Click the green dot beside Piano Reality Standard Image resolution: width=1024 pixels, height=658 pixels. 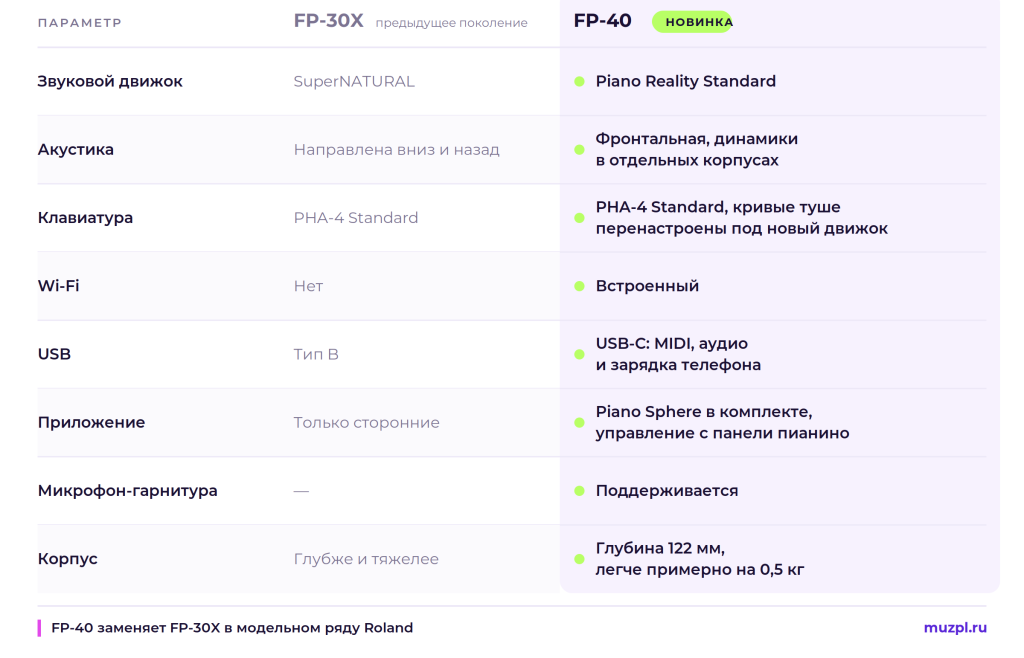click(x=579, y=82)
